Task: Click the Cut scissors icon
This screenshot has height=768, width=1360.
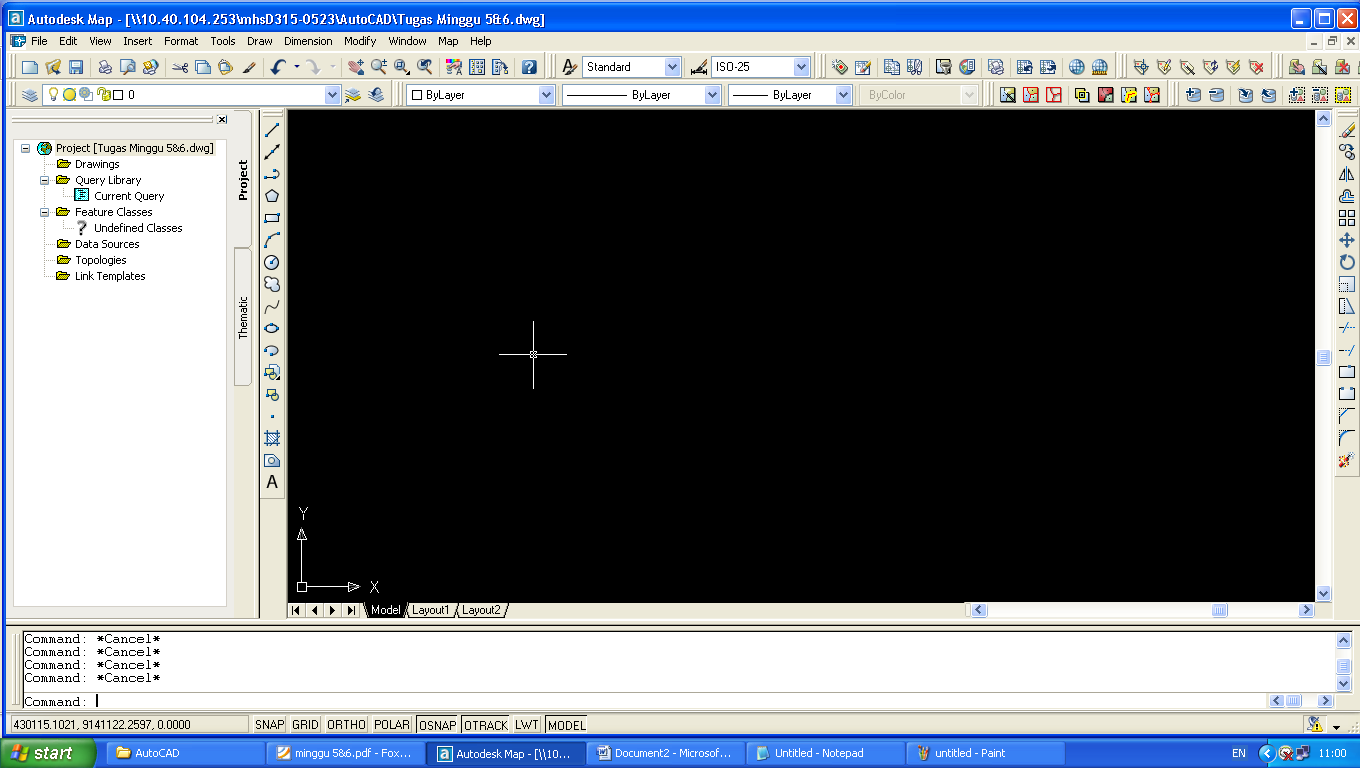Action: coord(180,67)
